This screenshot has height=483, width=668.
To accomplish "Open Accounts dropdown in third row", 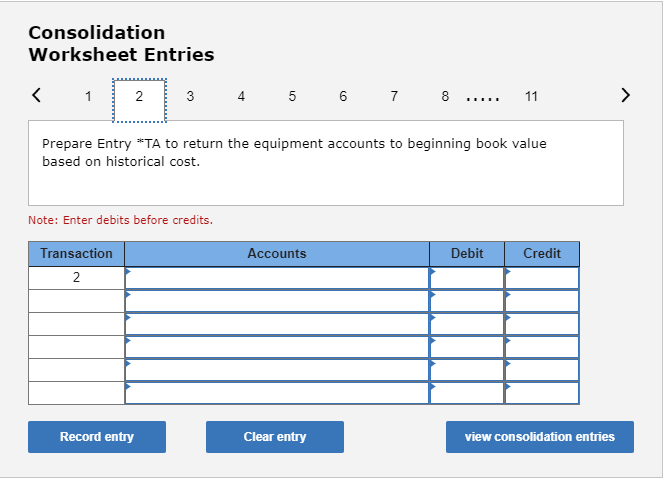I will point(277,324).
